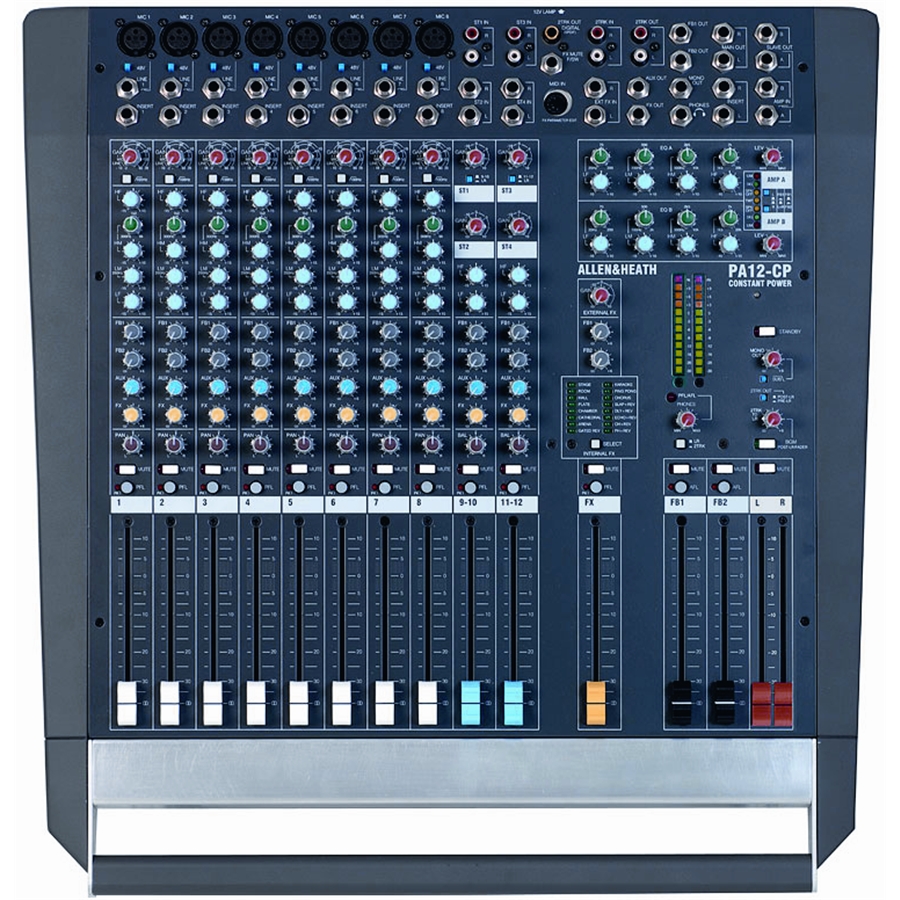Click the orange FX send knob on channel 5
The height and width of the screenshot is (900, 900).
coord(302,414)
